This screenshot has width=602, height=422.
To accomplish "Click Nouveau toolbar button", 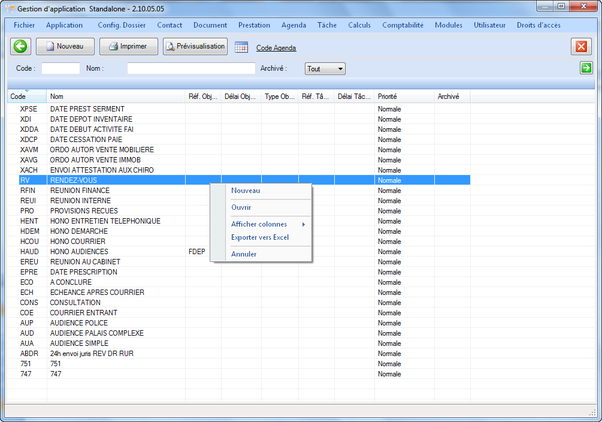I will 65,46.
